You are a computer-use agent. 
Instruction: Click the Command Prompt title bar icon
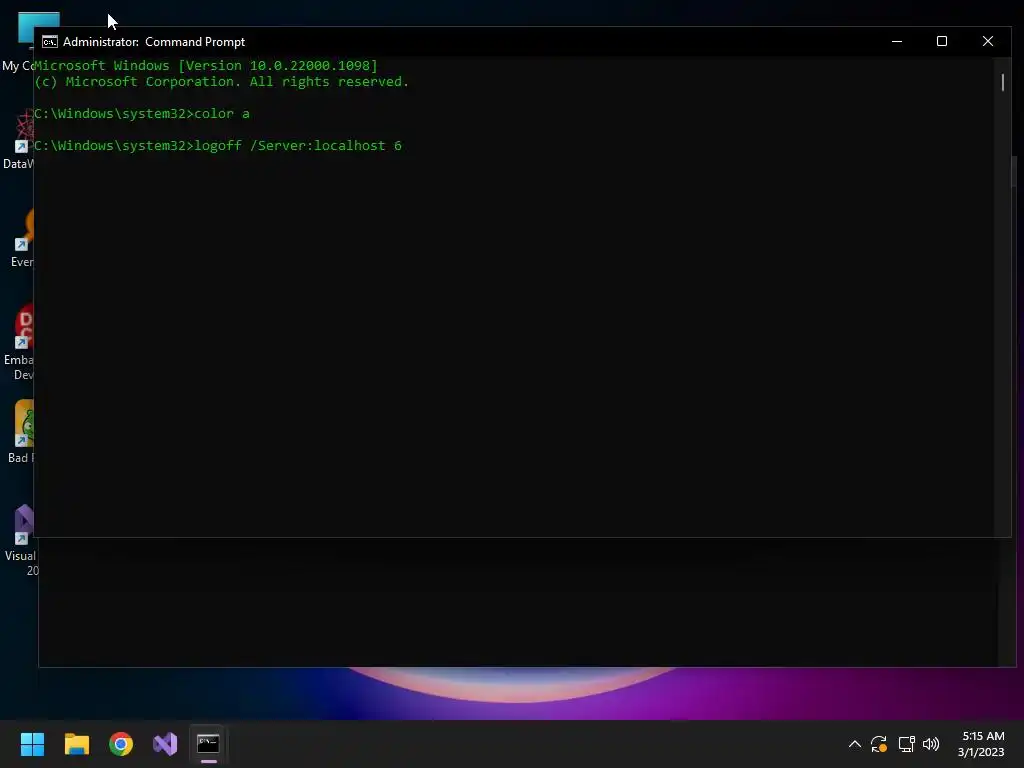tap(50, 42)
